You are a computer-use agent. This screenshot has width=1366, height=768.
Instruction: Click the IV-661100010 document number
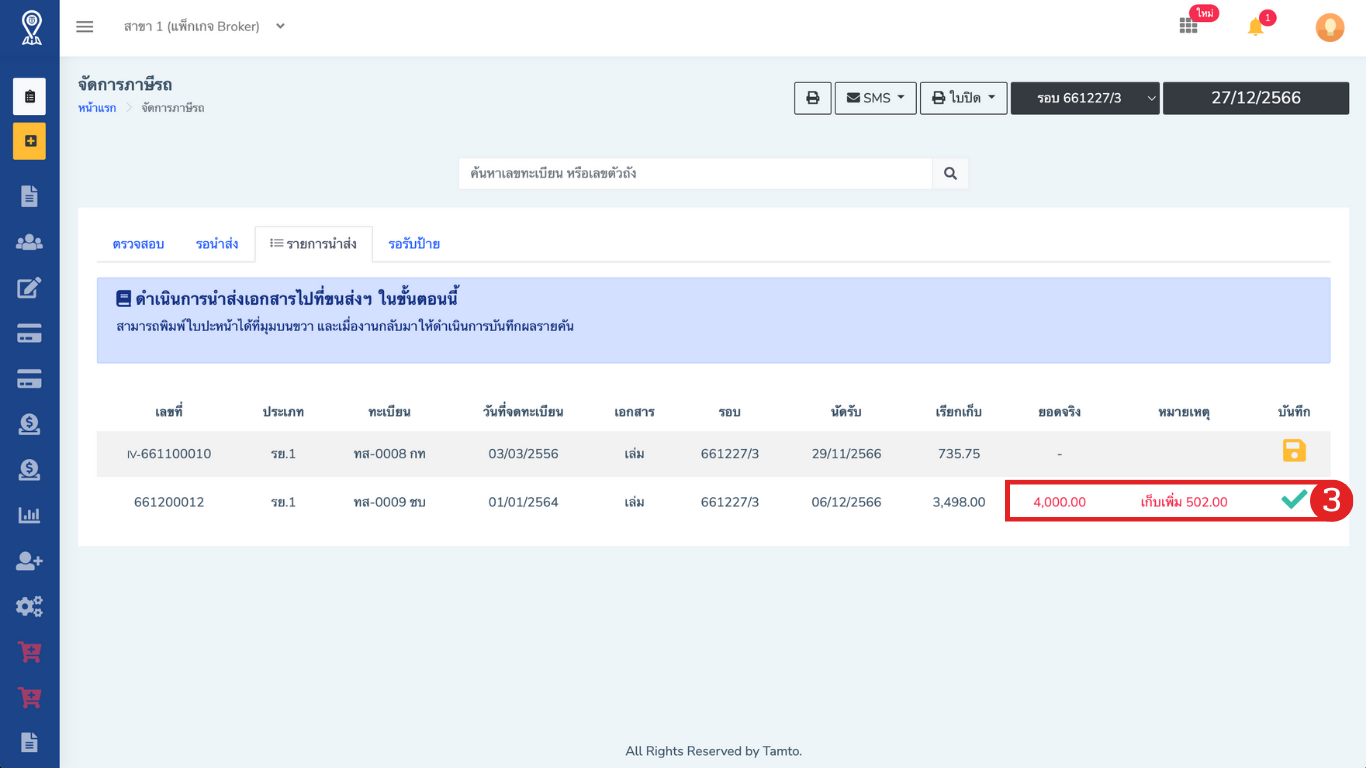click(169, 454)
